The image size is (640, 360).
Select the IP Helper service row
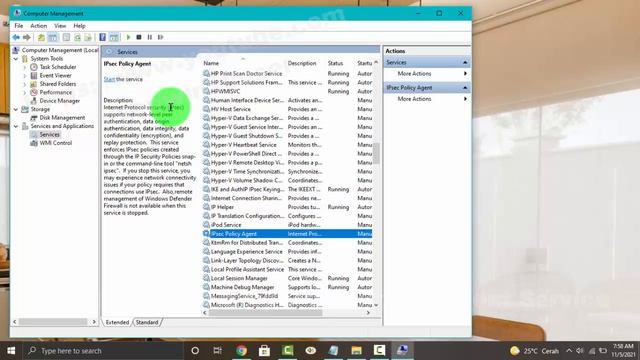pyautogui.click(x=287, y=207)
